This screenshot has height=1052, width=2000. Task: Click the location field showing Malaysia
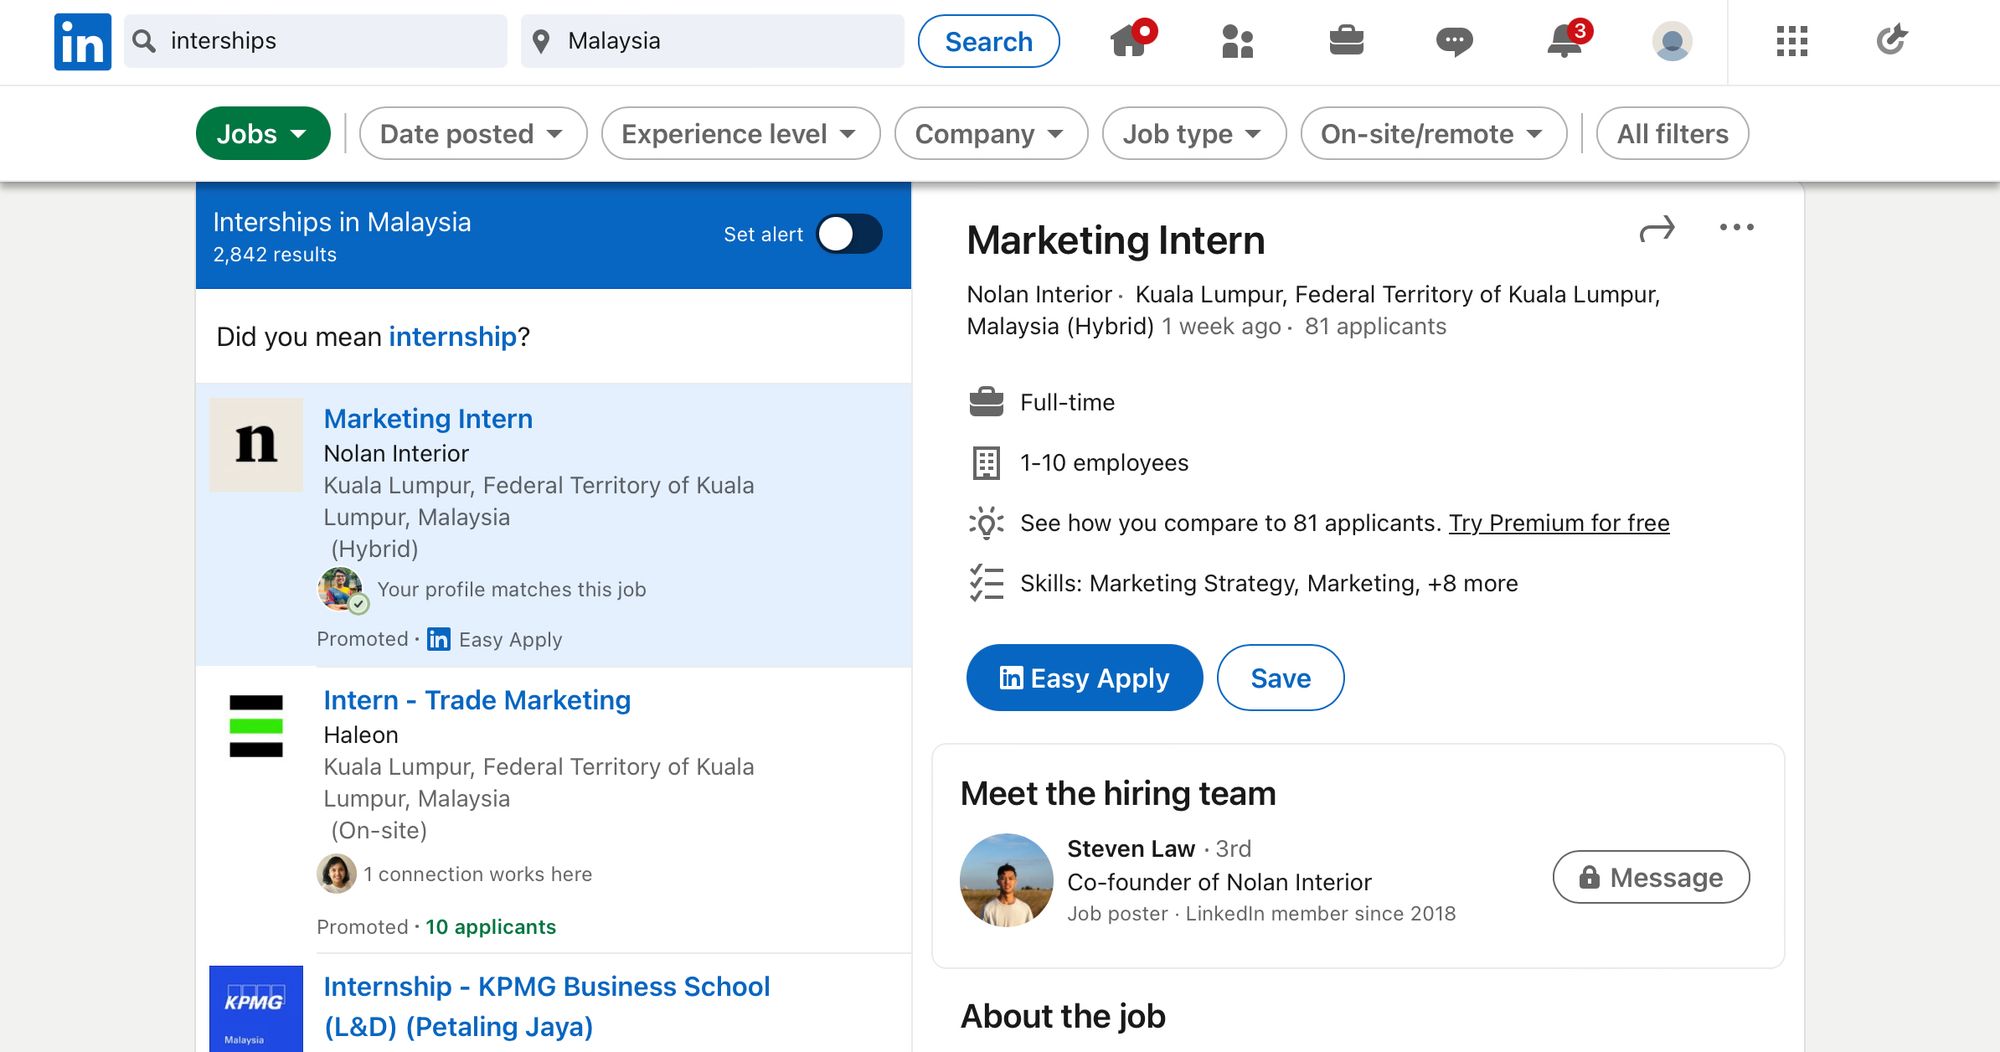tap(712, 41)
